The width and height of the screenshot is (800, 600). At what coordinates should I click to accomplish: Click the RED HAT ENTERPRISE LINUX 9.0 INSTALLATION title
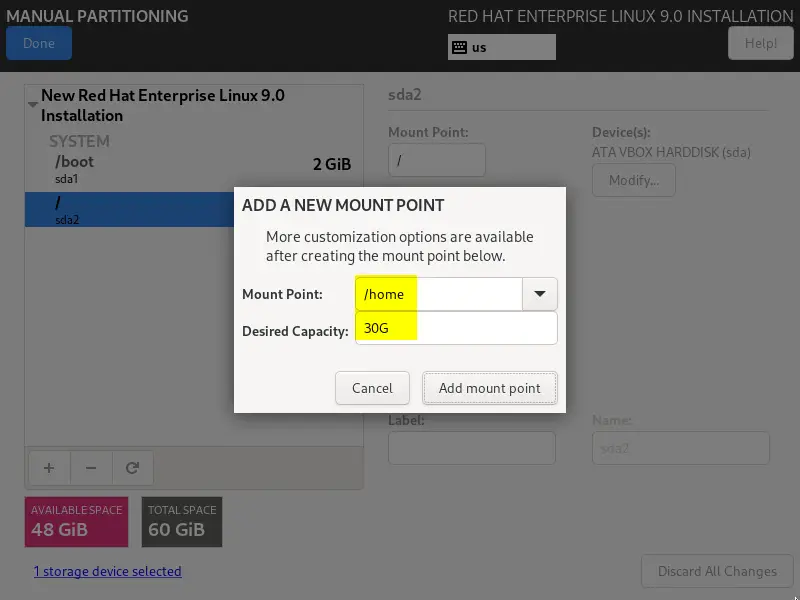[620, 16]
